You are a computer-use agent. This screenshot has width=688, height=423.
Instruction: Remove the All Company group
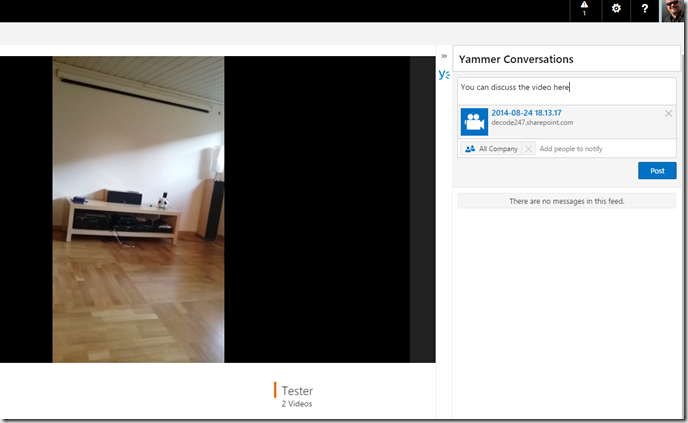click(x=528, y=149)
